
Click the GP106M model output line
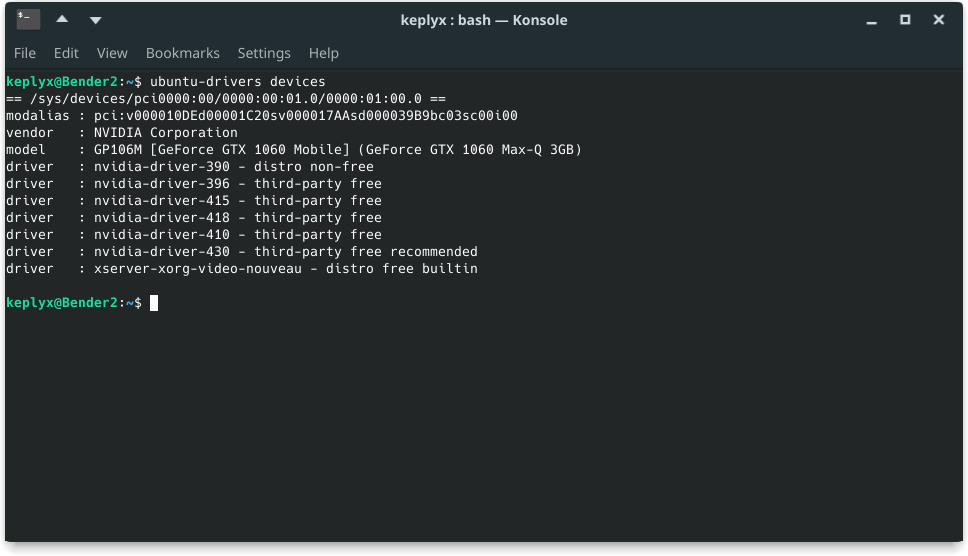click(x=337, y=150)
